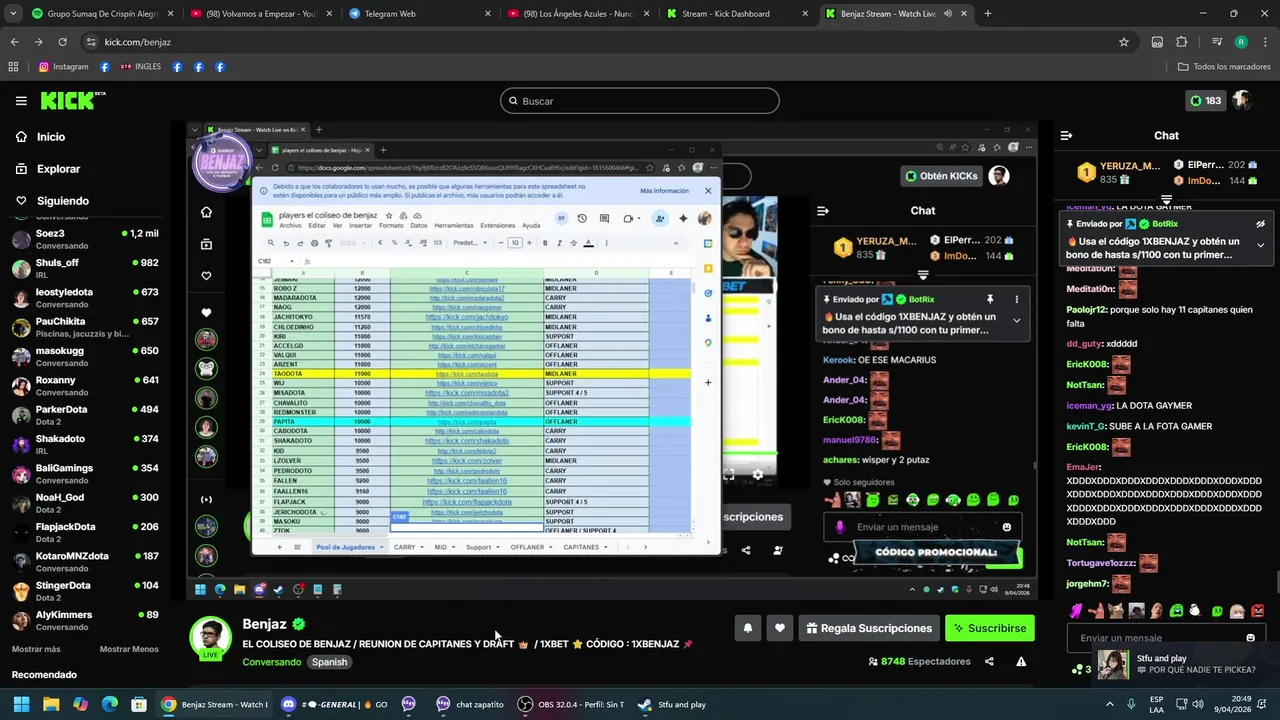This screenshot has width=1280, height=720.
Task: Open emoji picker in chat input
Action: (x=1250, y=638)
